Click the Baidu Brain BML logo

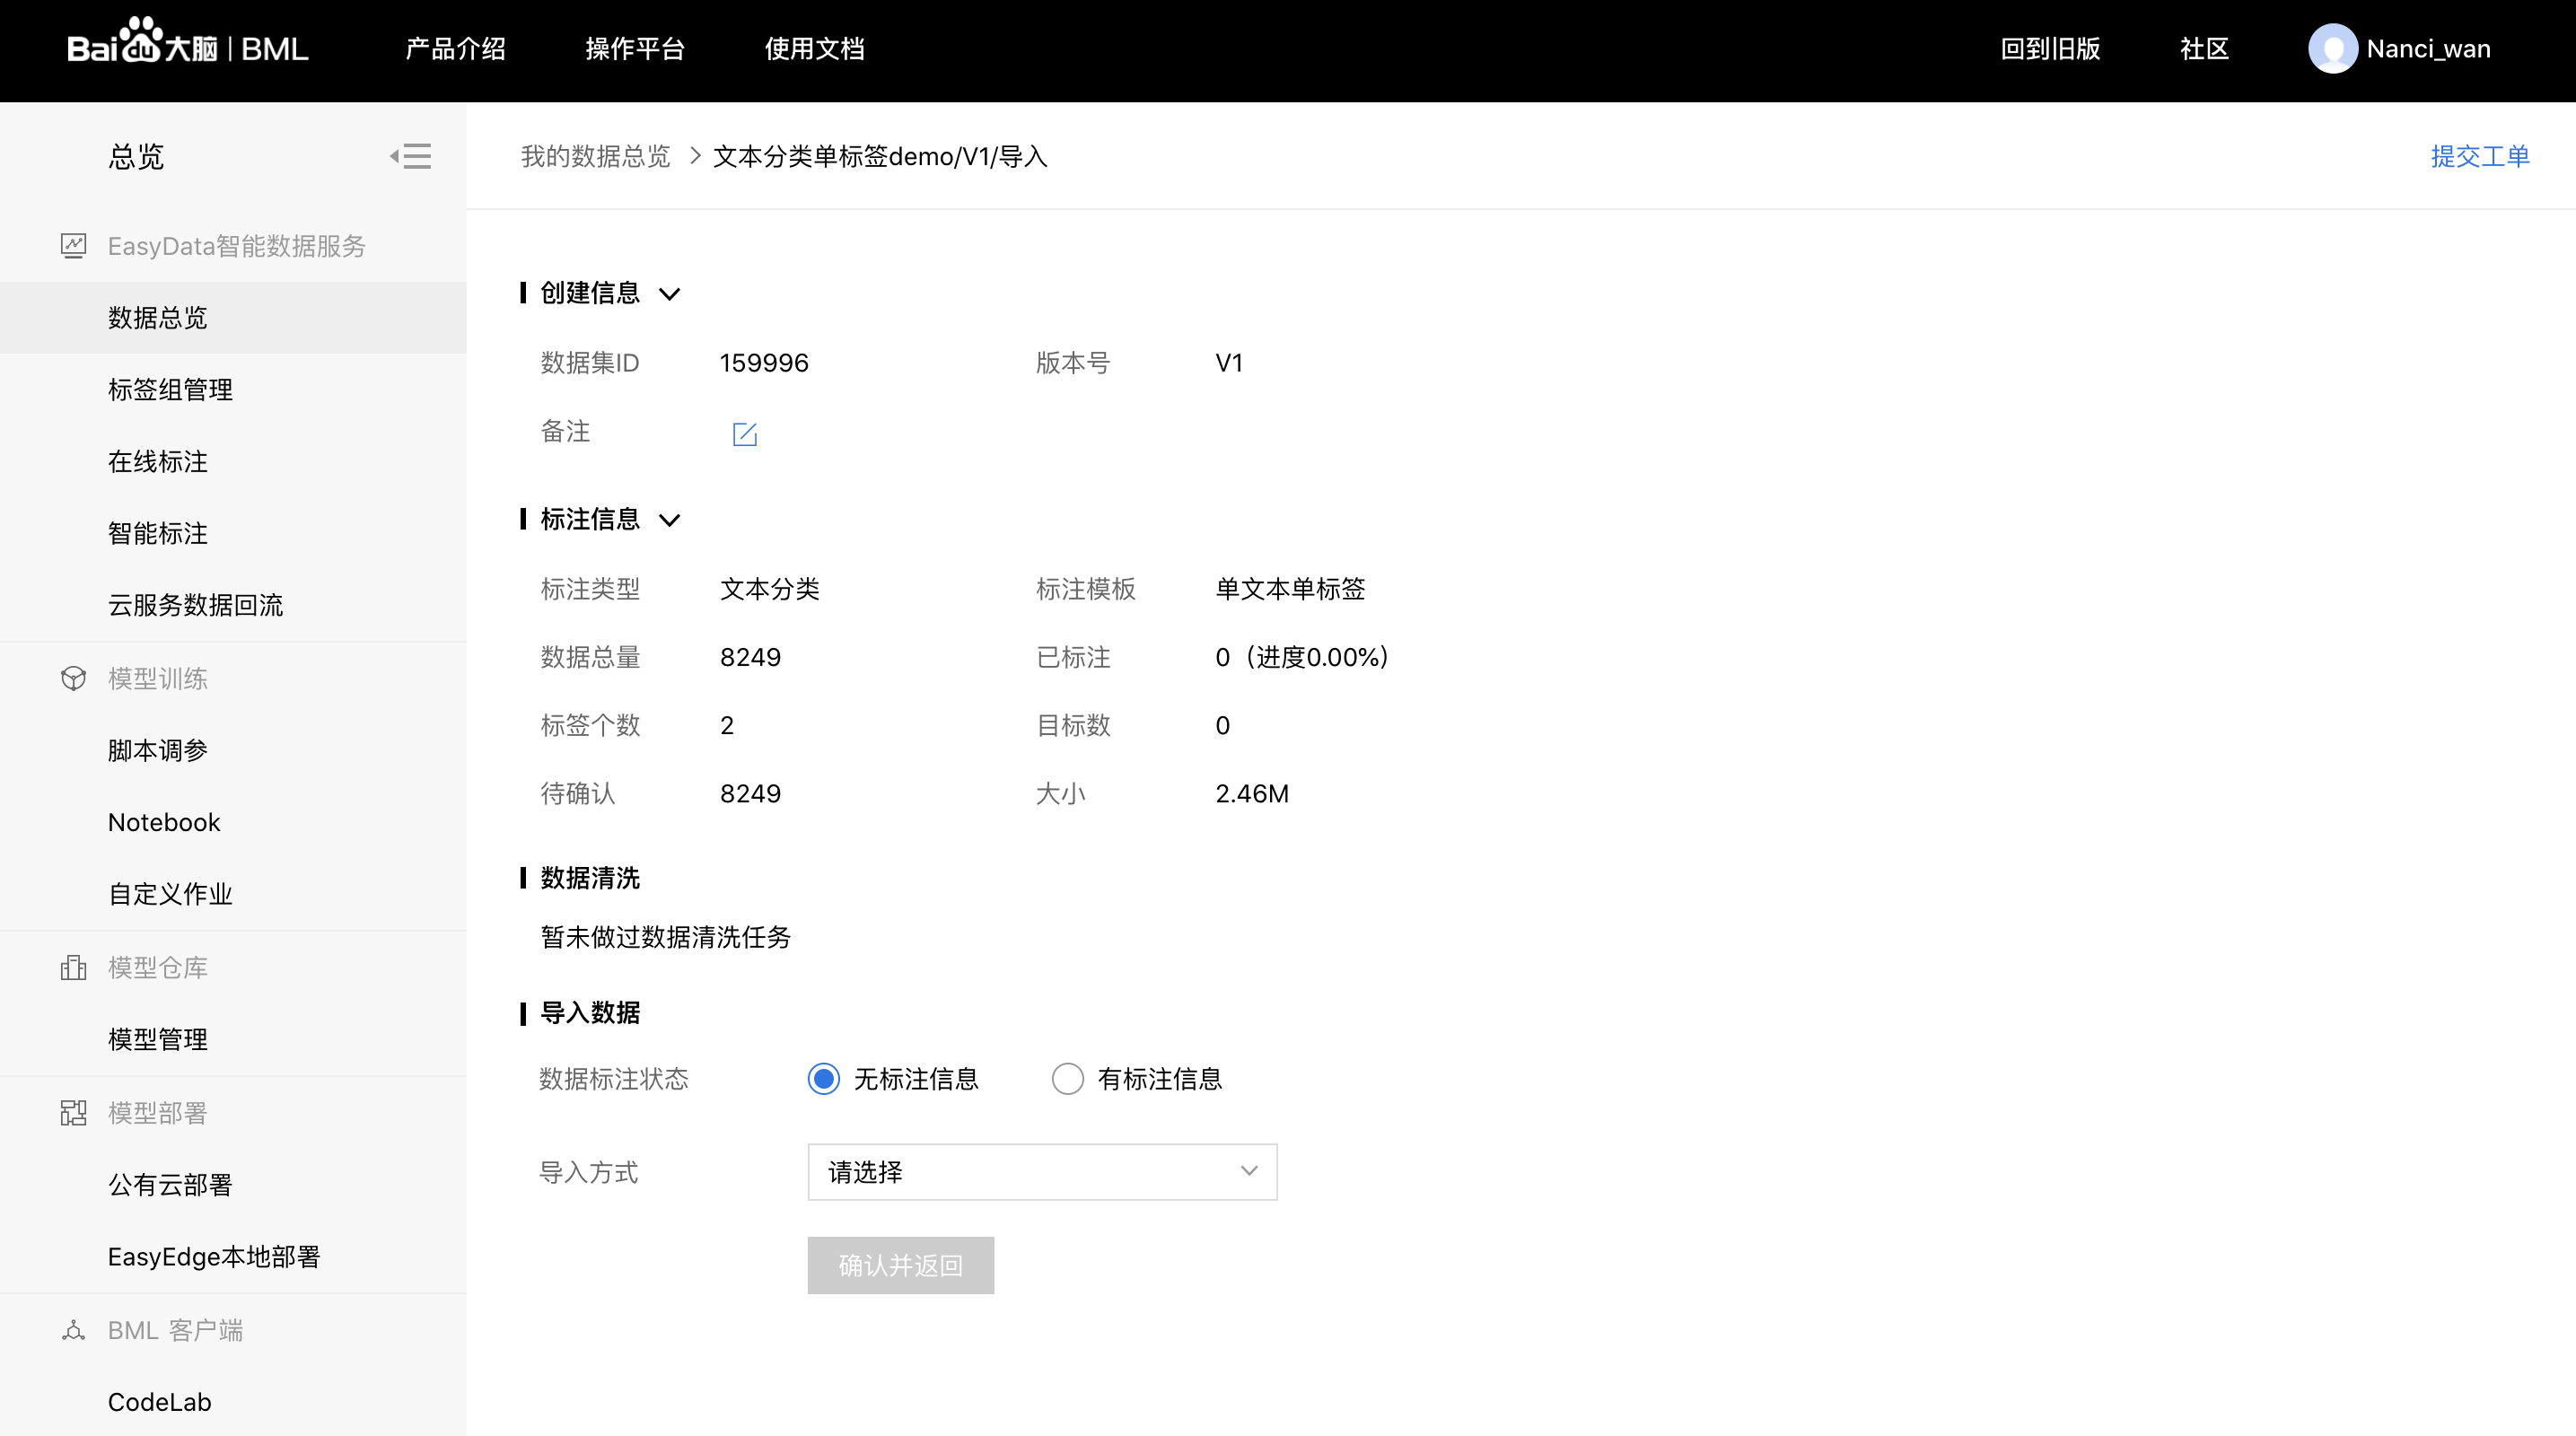point(188,47)
